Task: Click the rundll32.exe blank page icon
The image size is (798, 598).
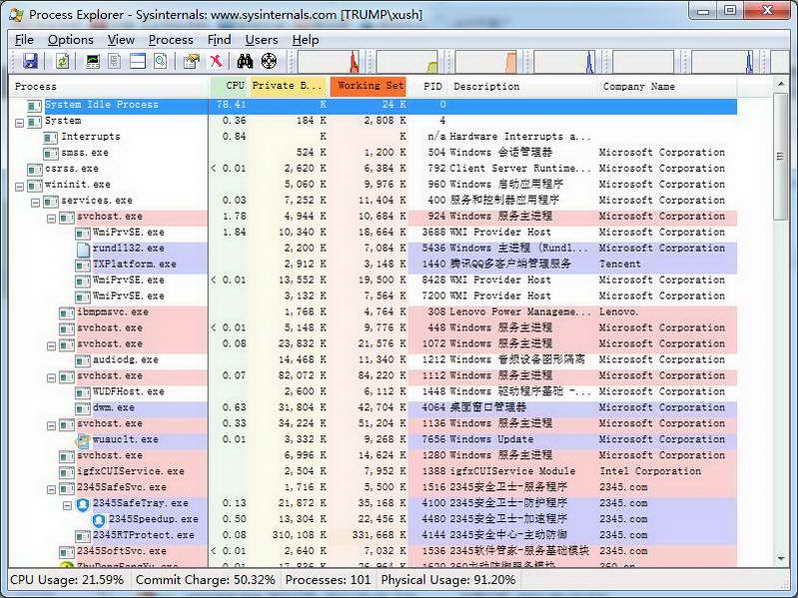Action: (82, 248)
